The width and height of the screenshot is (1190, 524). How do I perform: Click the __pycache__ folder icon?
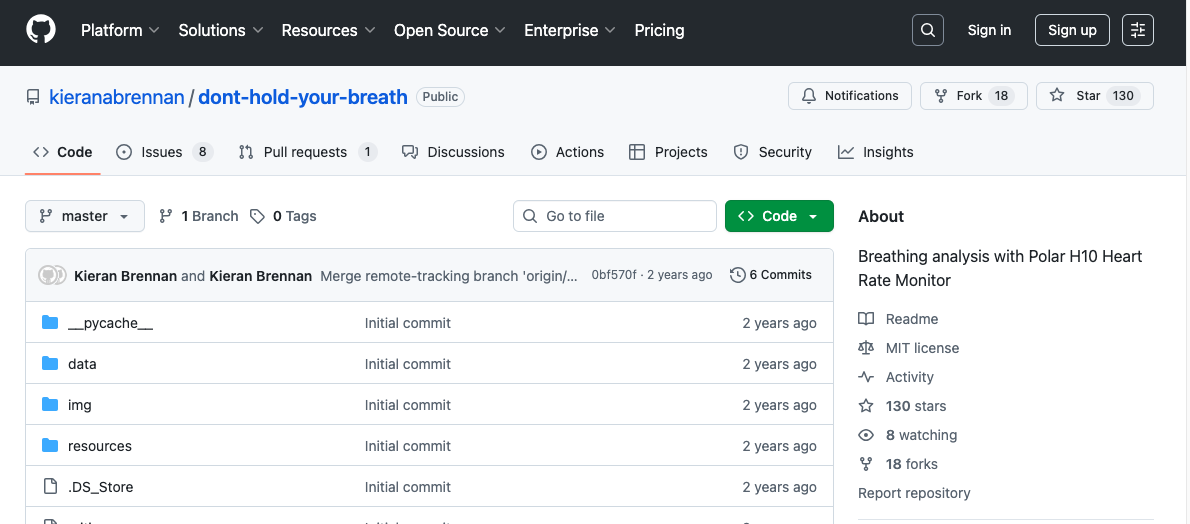[50, 323]
